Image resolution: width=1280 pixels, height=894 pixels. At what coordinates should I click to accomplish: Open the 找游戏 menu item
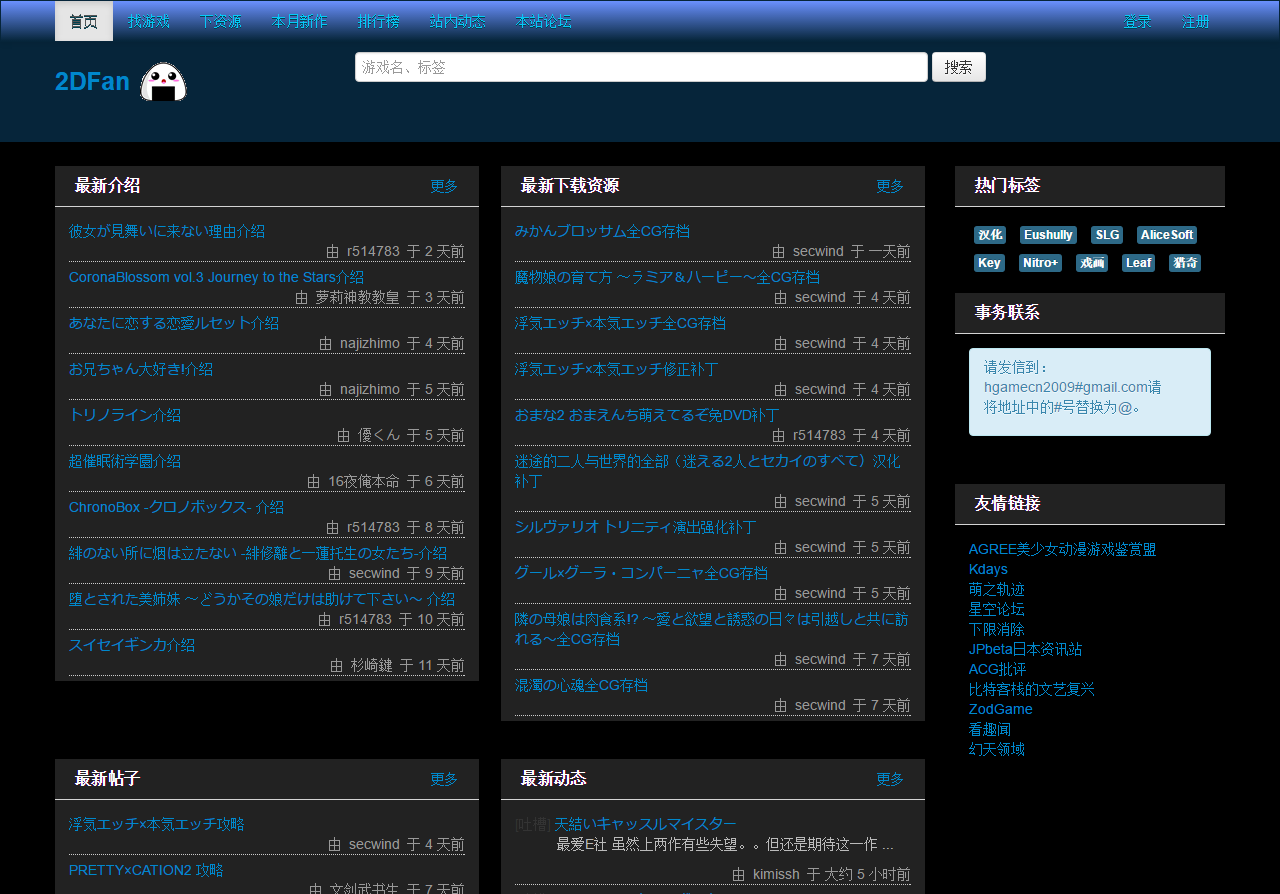(x=149, y=21)
